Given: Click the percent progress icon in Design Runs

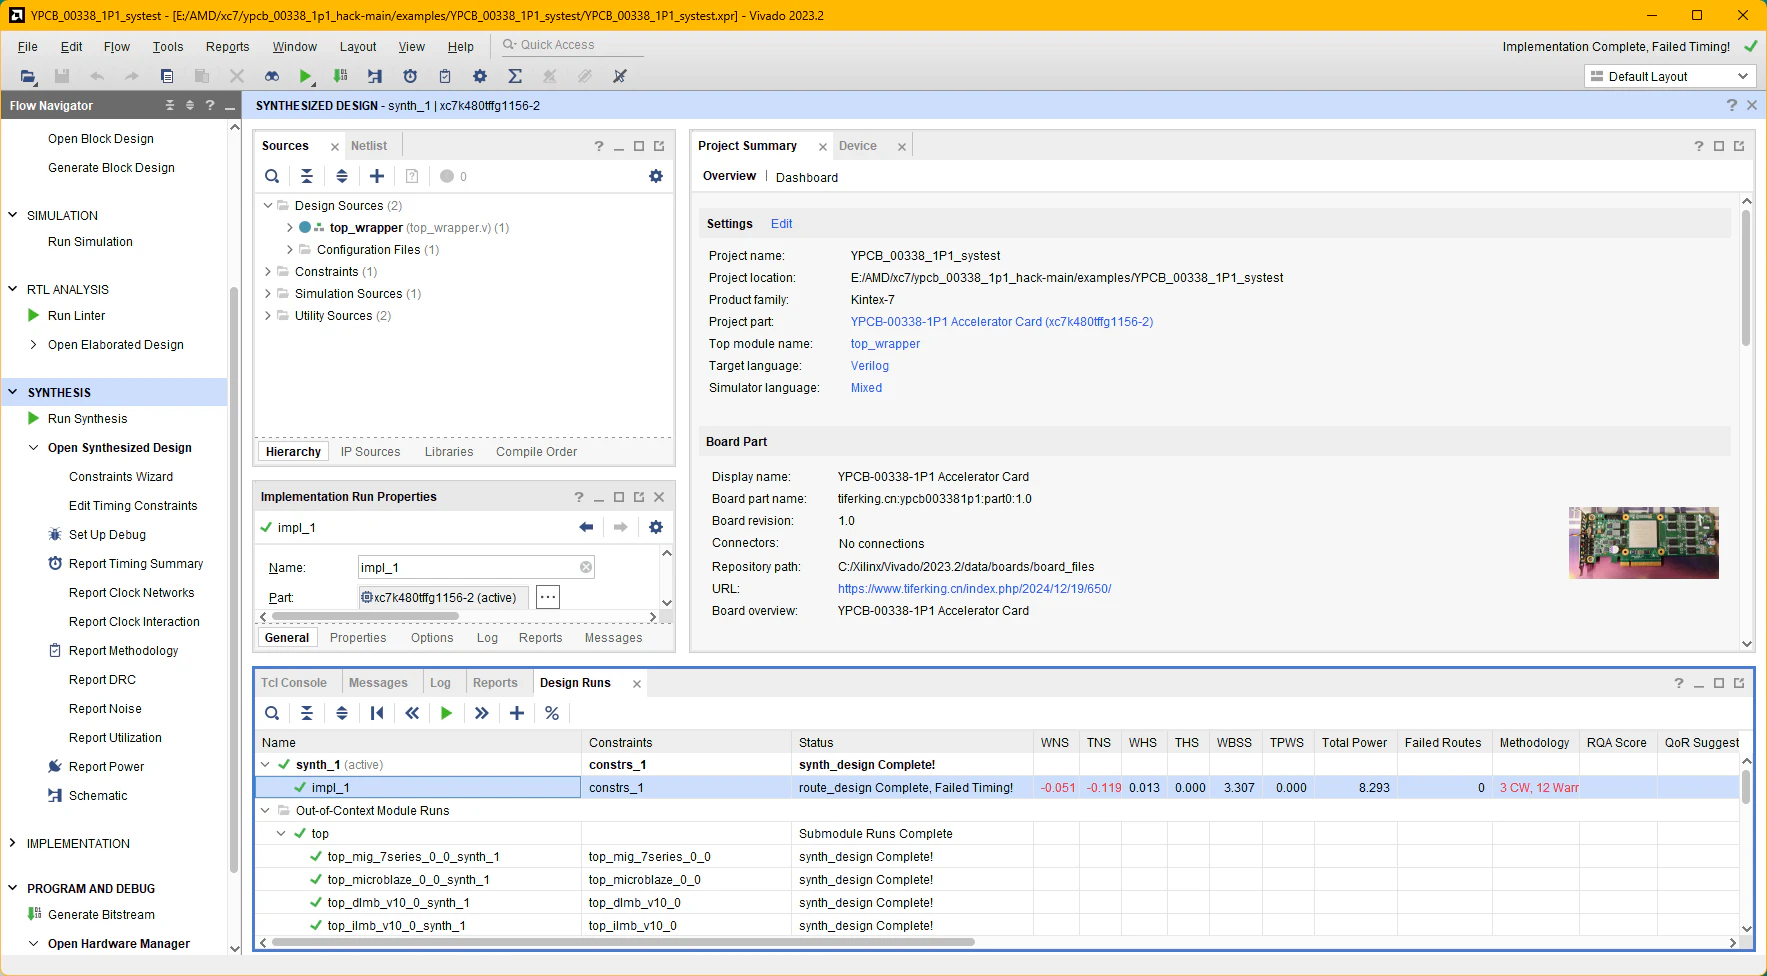Looking at the screenshot, I should 552,713.
